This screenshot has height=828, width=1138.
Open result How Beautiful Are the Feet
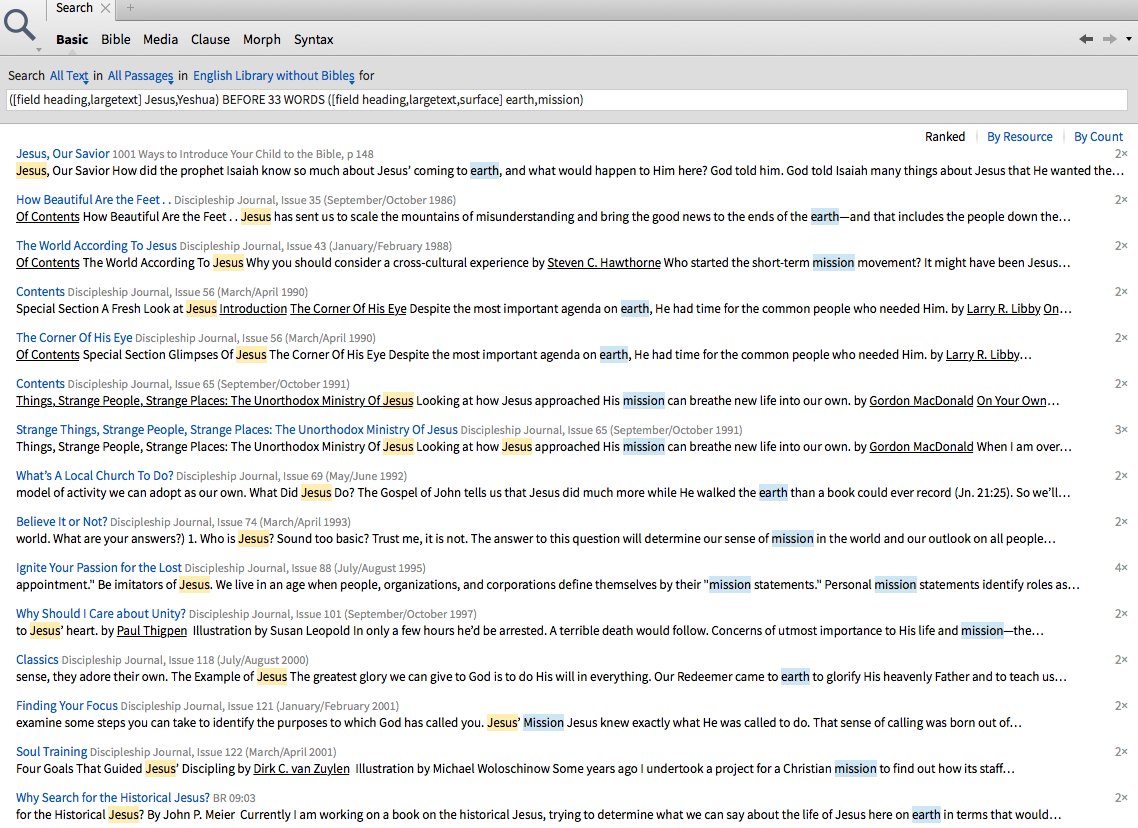pos(93,200)
